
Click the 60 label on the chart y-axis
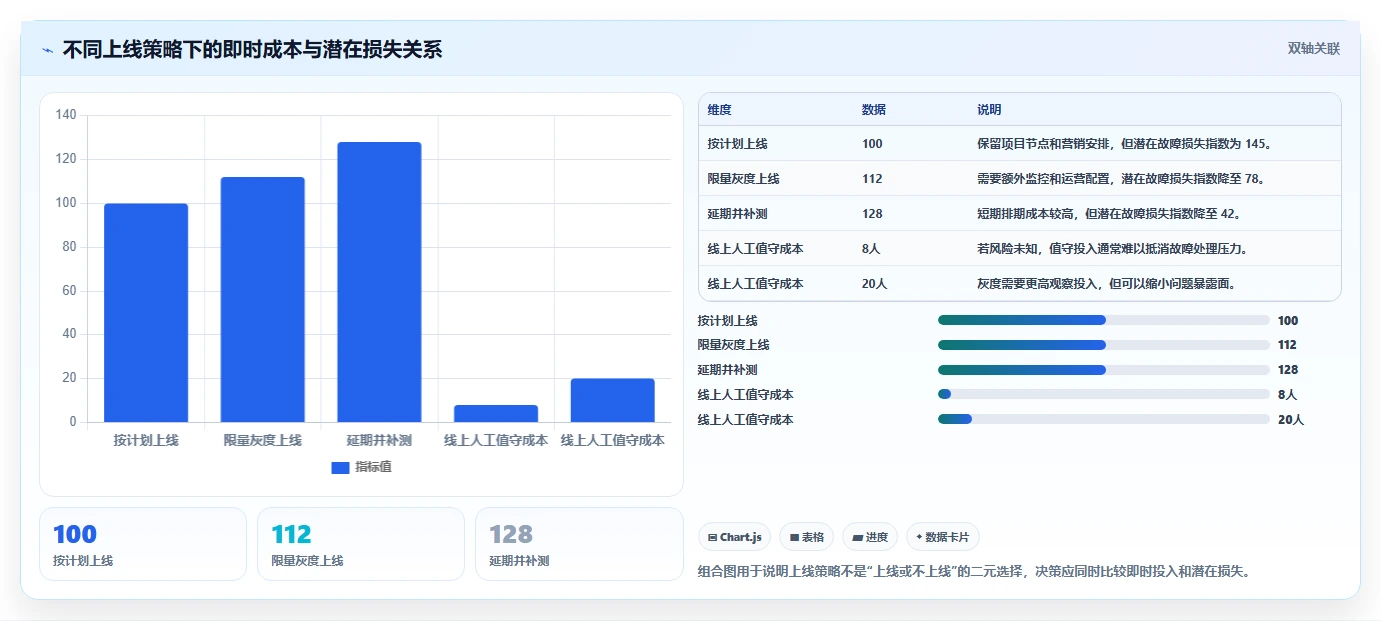[x=69, y=291]
